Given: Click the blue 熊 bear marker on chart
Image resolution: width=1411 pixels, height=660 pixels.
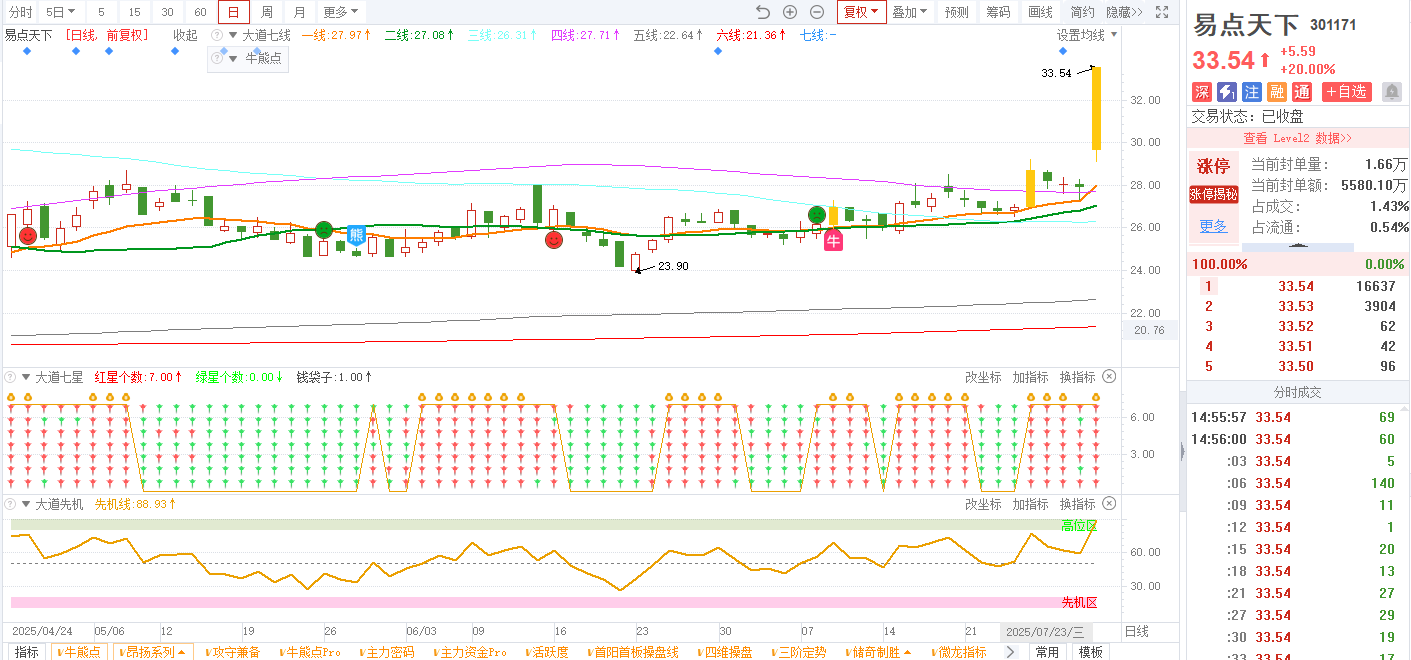Looking at the screenshot, I should point(356,236).
